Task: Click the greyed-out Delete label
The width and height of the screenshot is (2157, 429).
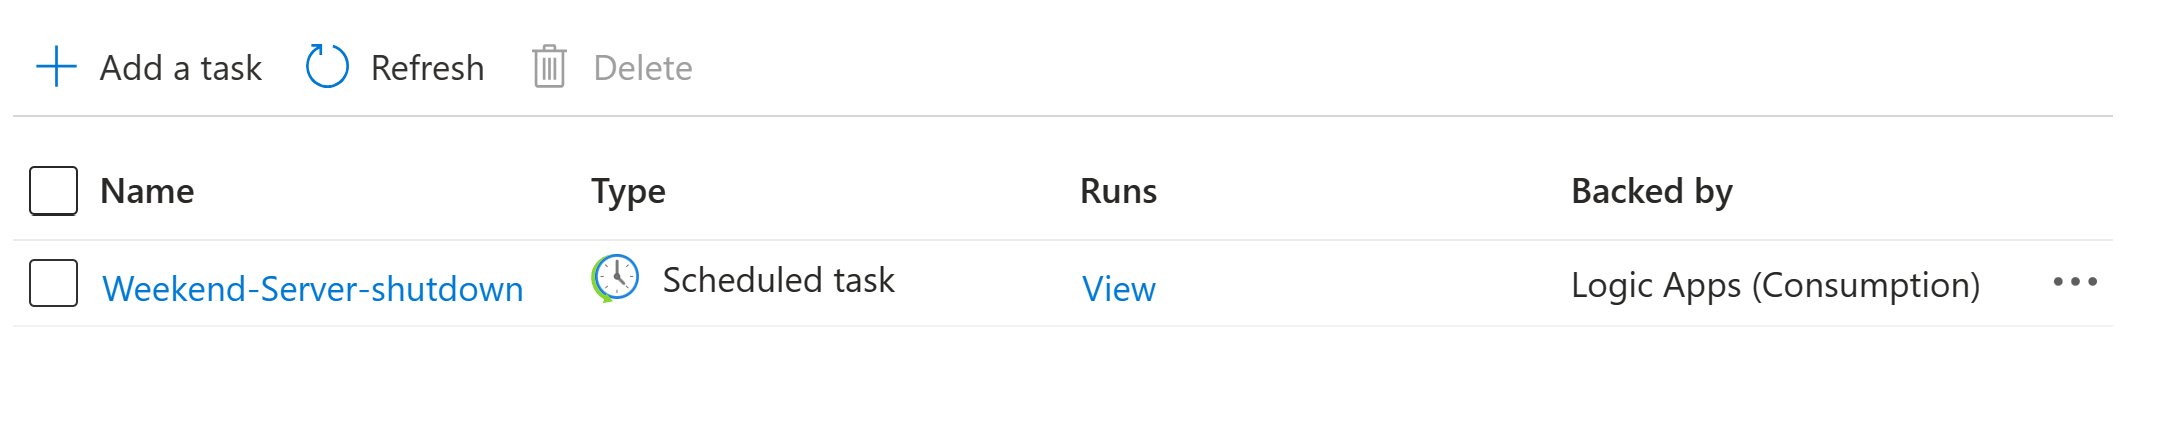Action: pos(642,68)
